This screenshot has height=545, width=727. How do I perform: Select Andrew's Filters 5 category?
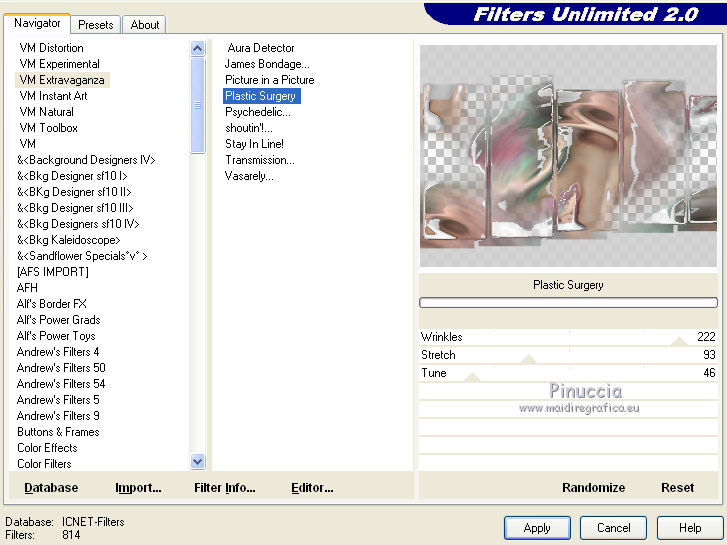point(57,400)
